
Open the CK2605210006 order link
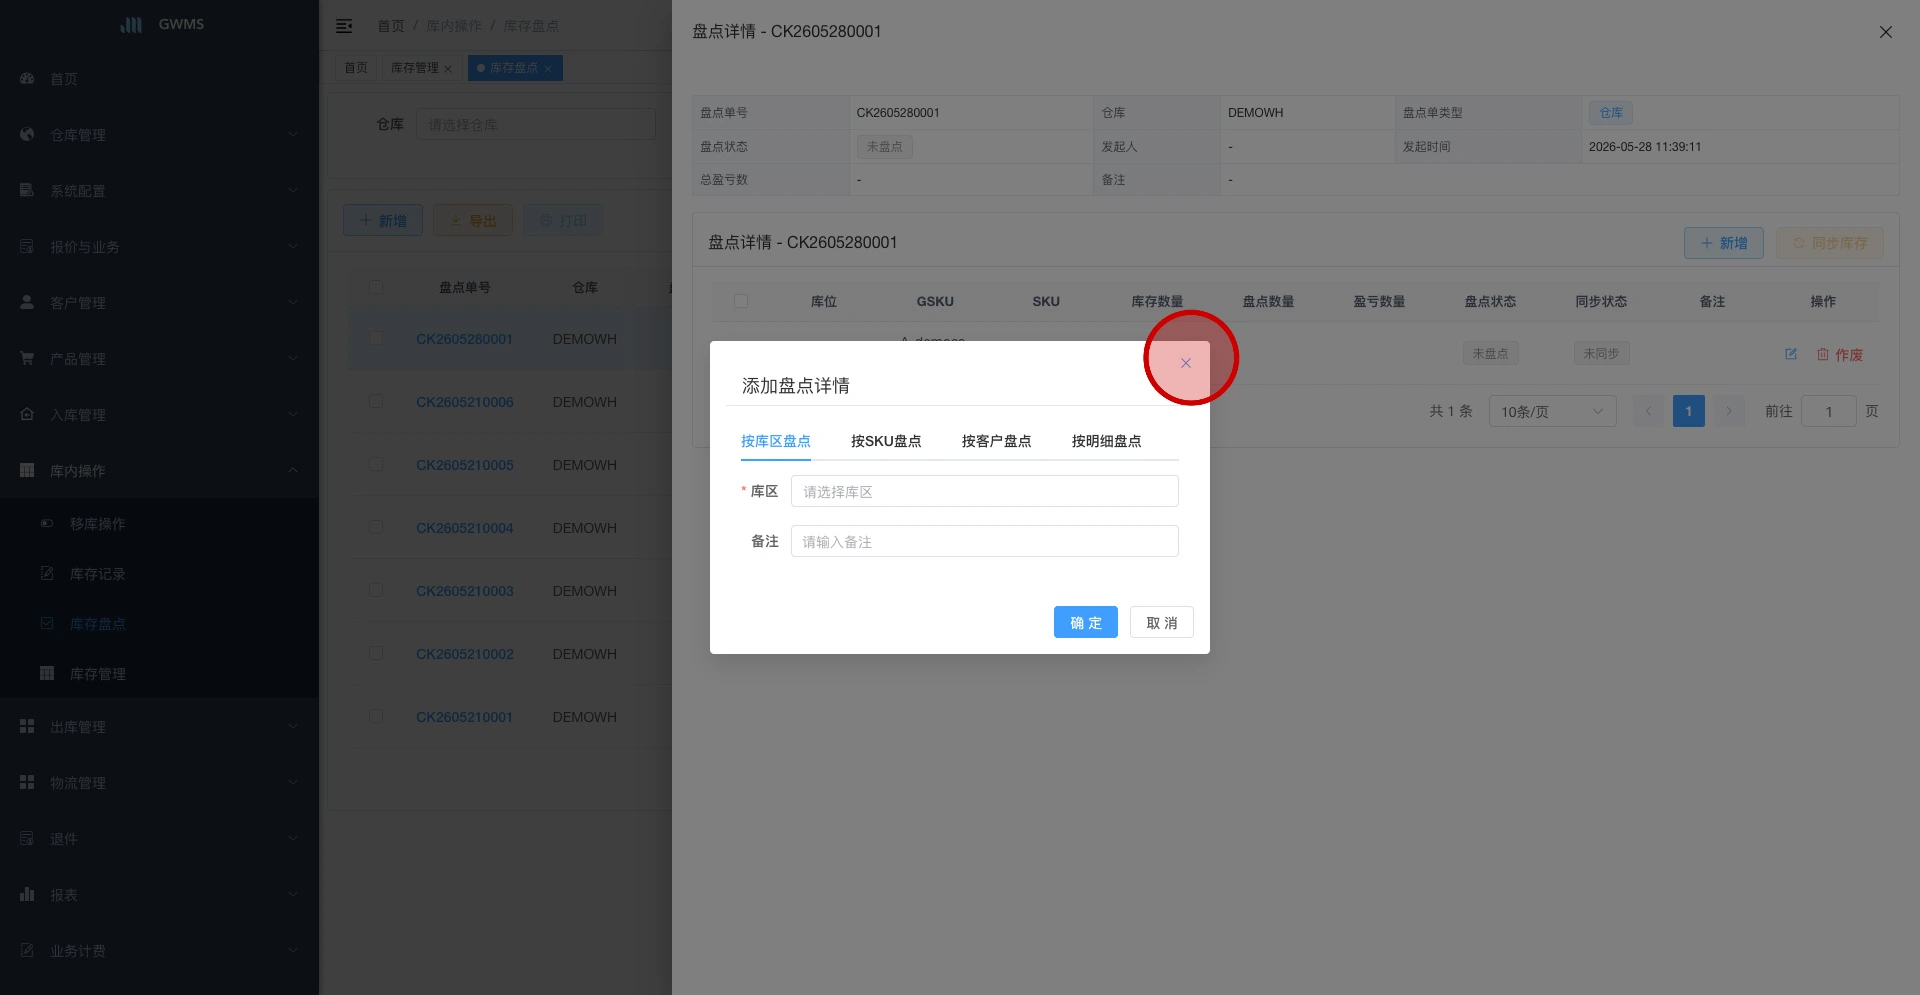[464, 402]
